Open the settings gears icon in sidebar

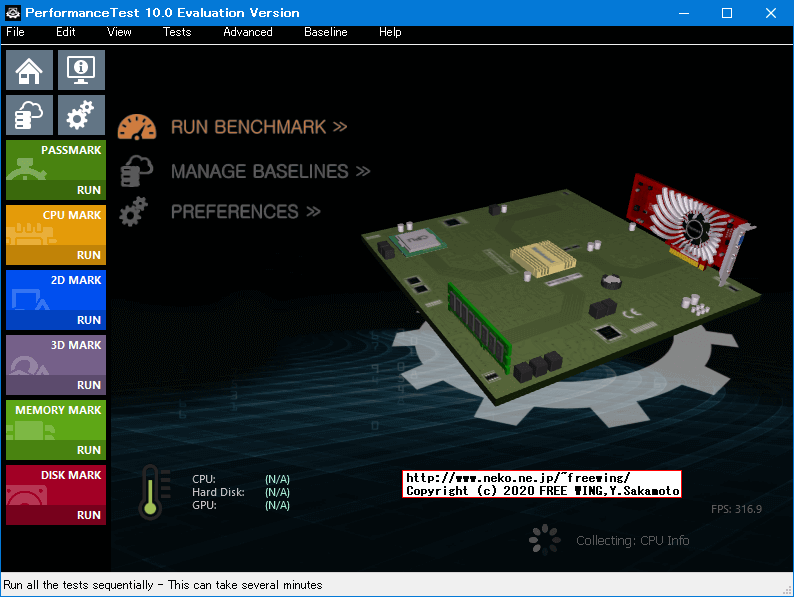tap(82, 115)
